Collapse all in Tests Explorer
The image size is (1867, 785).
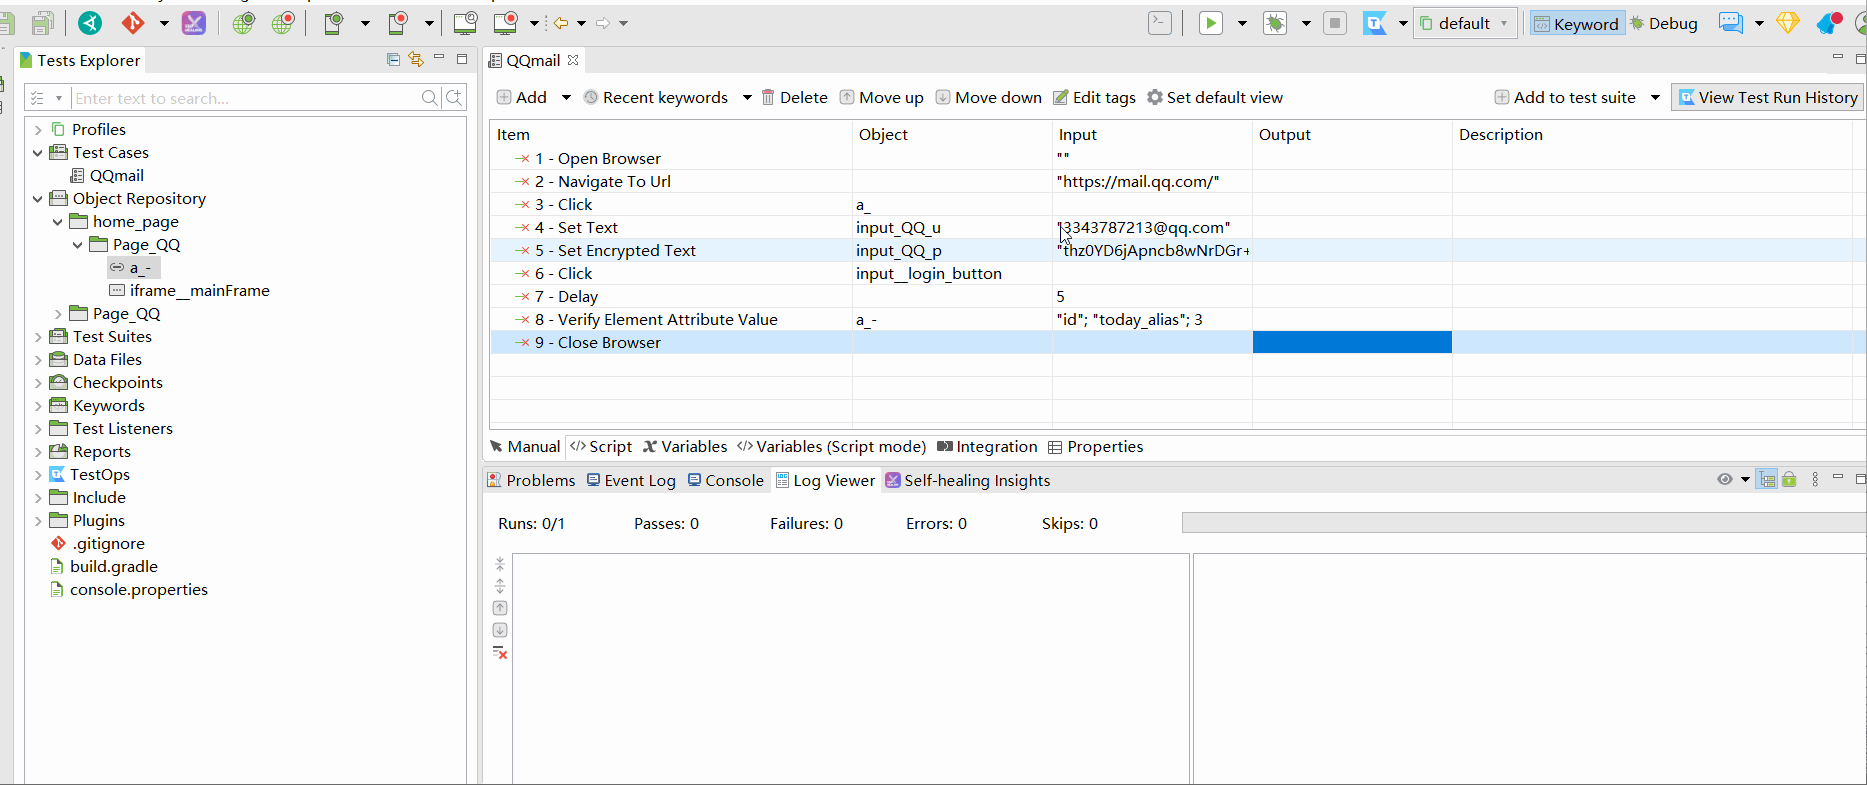393,60
